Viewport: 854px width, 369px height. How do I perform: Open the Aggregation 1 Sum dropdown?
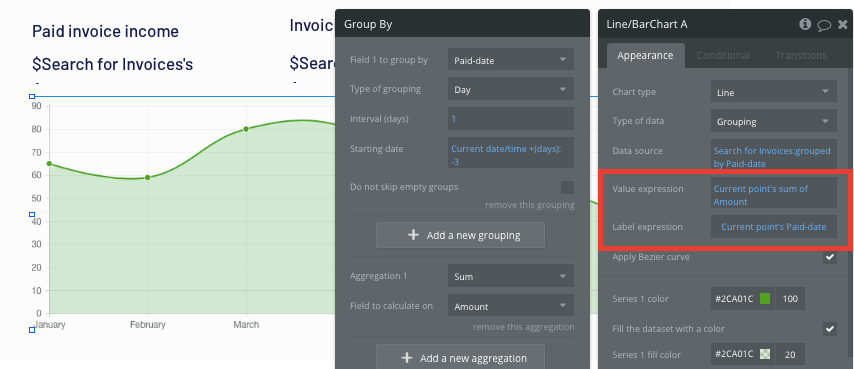click(511, 276)
